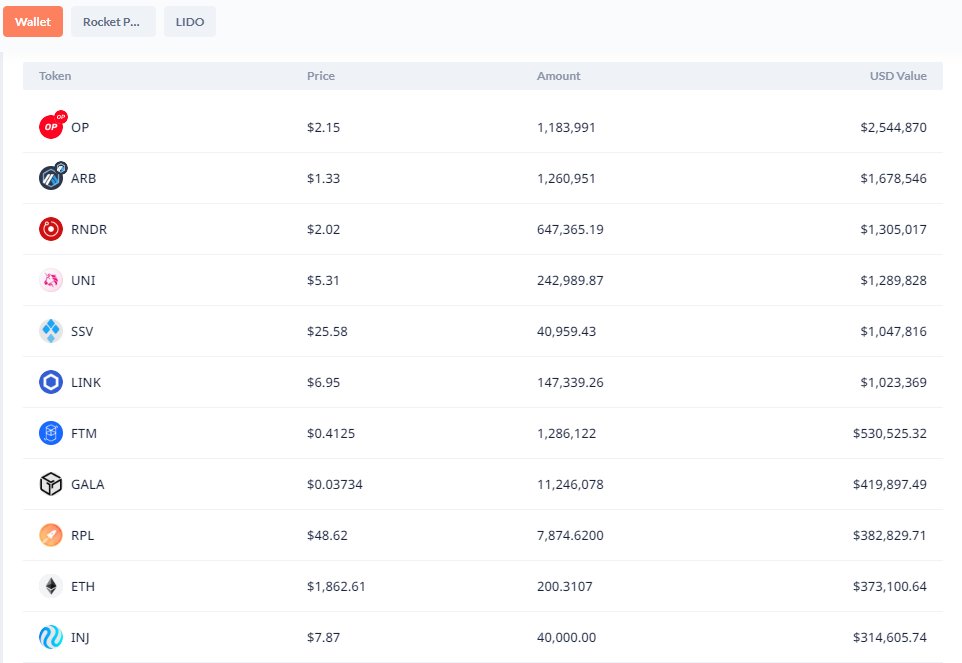The width and height of the screenshot is (962, 663).
Task: Click the ETH price $1,862.61
Action: point(336,586)
